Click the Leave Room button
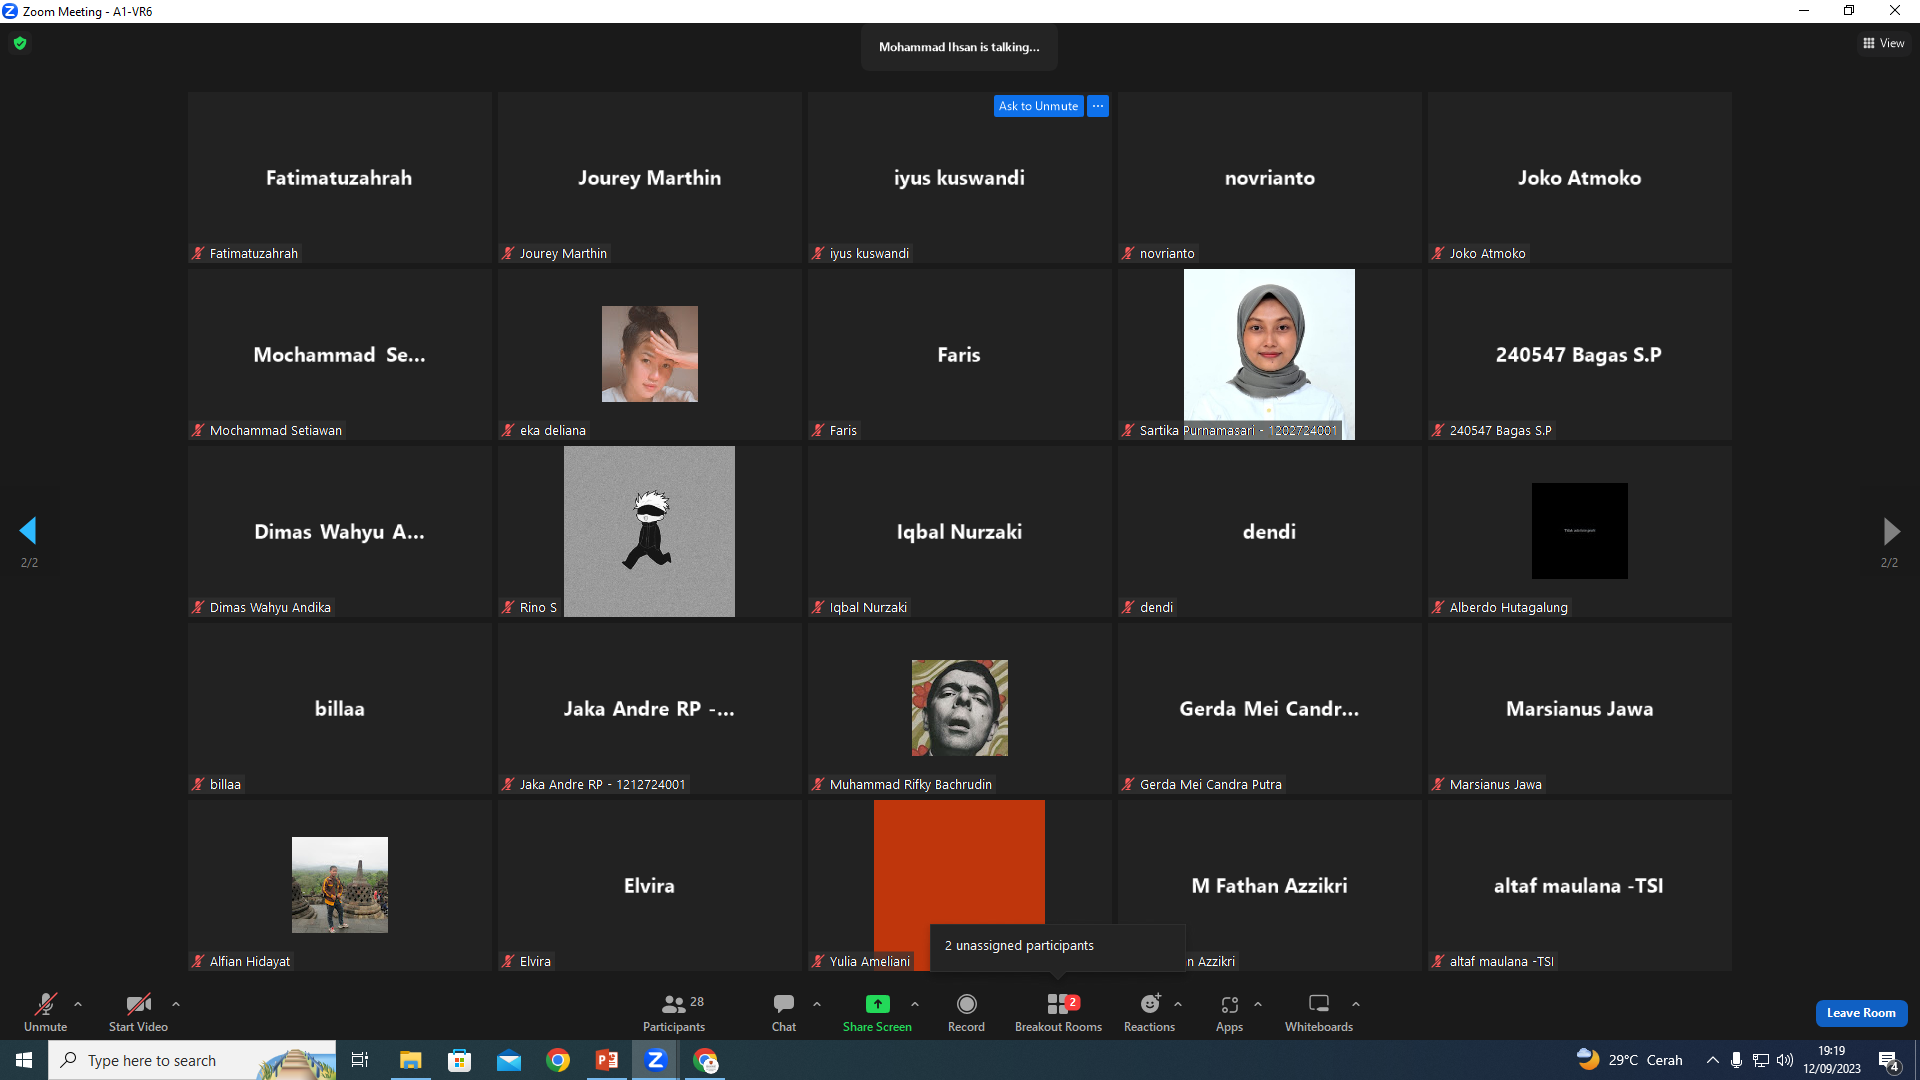This screenshot has width=1920, height=1080. (x=1861, y=1013)
